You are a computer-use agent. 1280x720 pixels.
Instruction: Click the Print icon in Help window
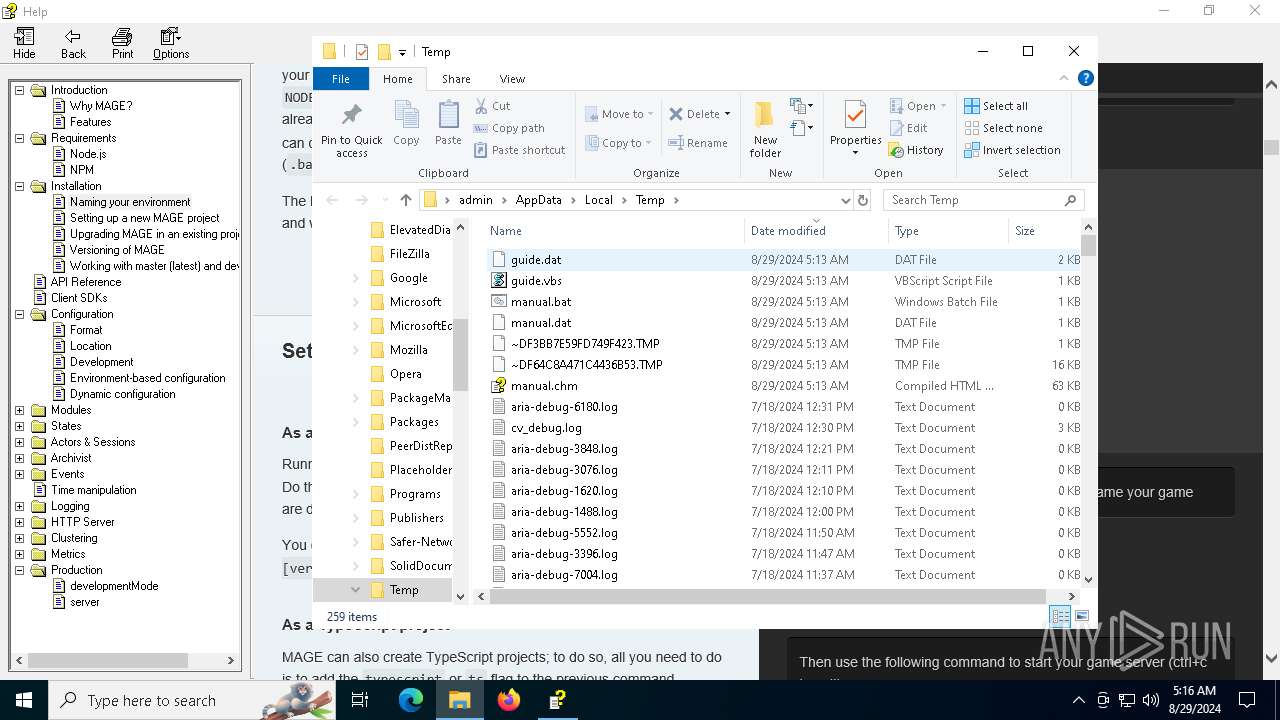coord(122,44)
